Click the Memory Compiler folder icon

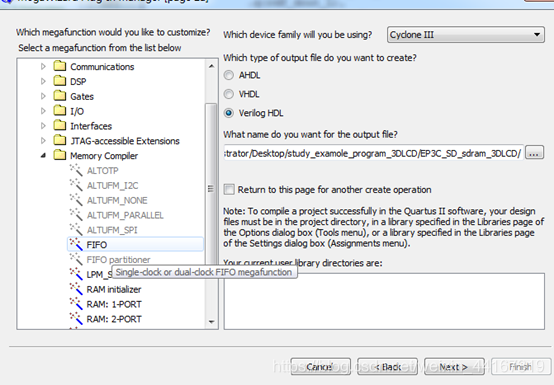coord(60,155)
